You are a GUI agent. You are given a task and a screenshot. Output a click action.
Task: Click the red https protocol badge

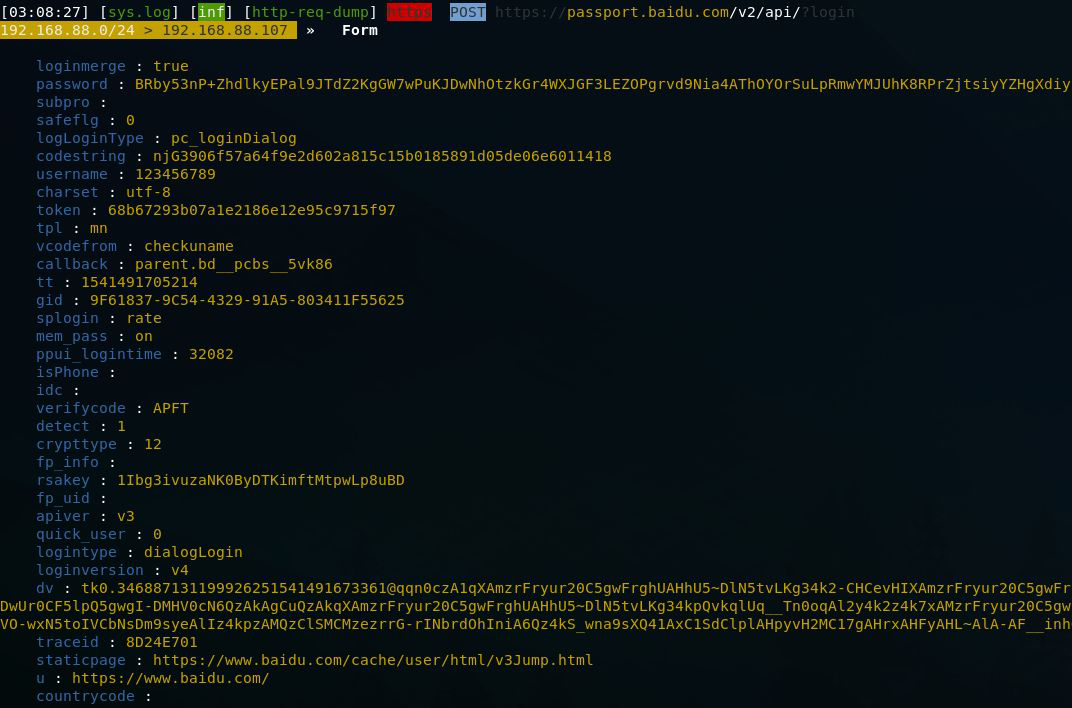(409, 12)
